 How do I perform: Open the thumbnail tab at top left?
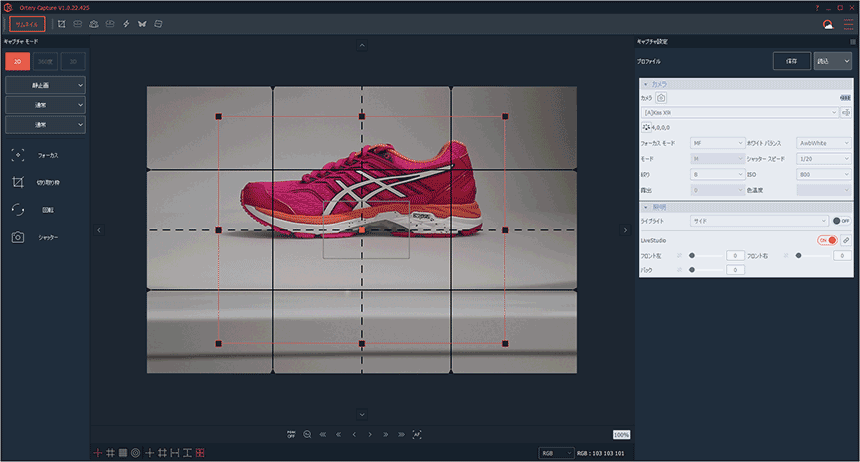pos(27,23)
